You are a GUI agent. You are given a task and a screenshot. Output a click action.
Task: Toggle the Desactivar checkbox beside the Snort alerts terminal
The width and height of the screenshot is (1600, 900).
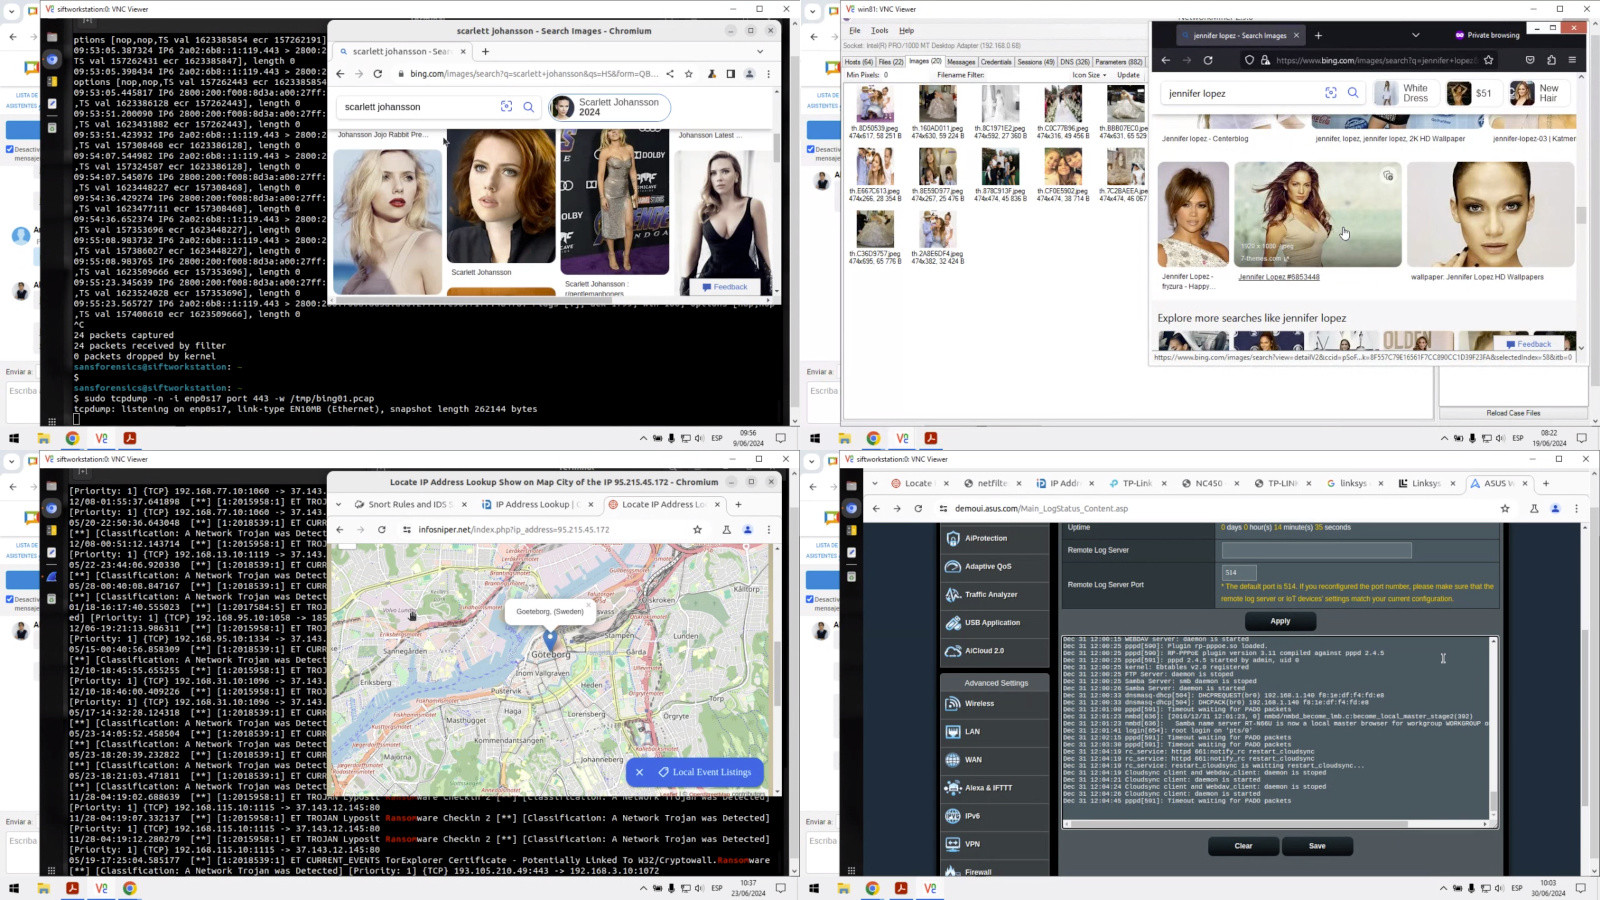click(x=10, y=599)
